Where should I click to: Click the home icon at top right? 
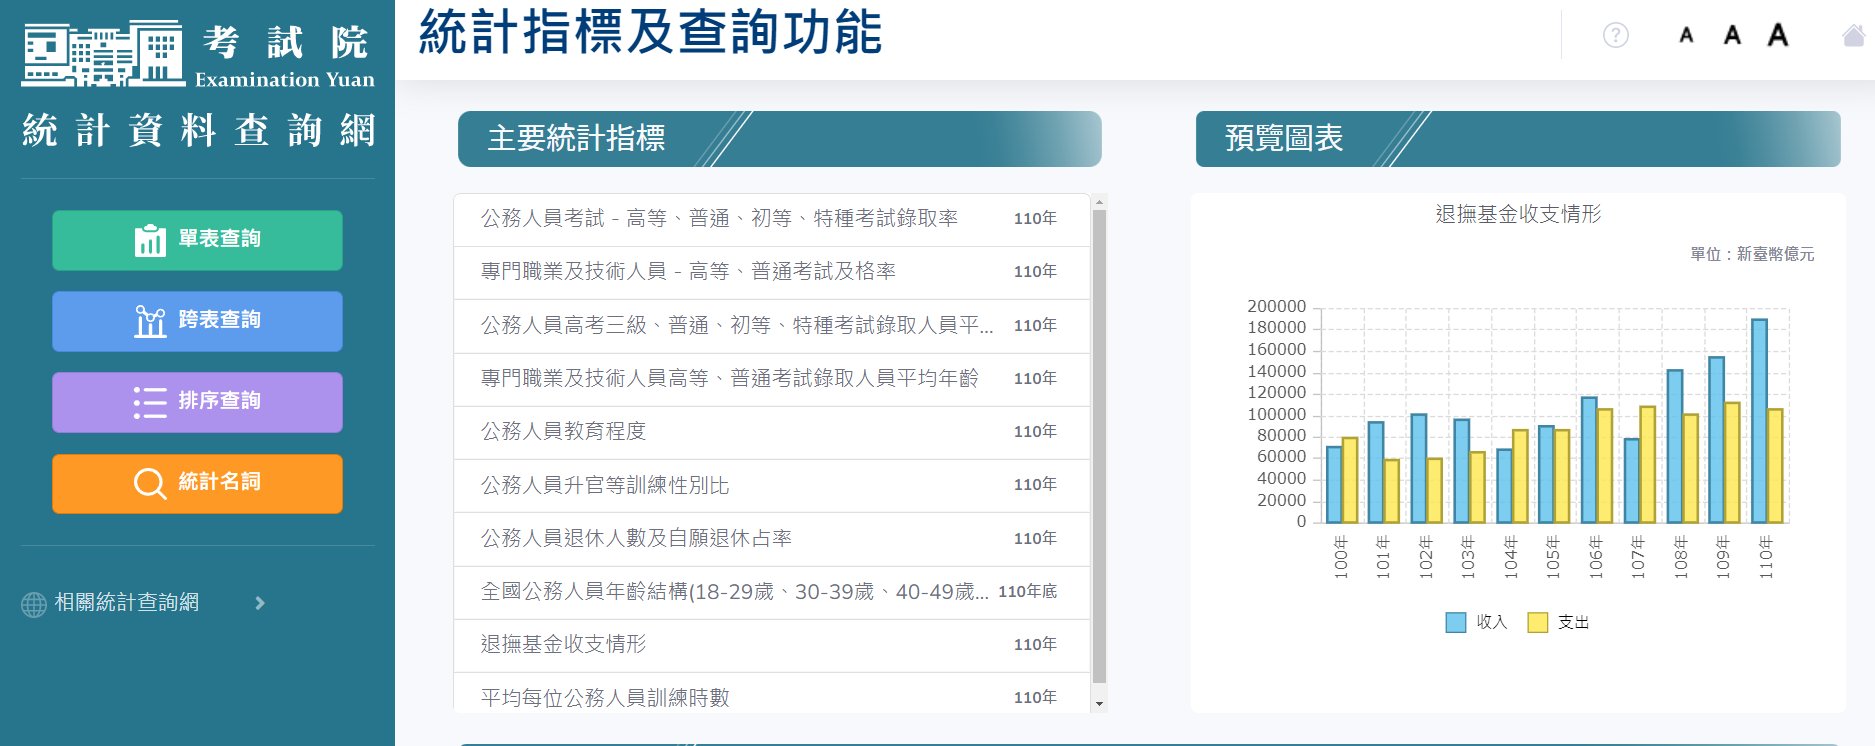tap(1853, 36)
